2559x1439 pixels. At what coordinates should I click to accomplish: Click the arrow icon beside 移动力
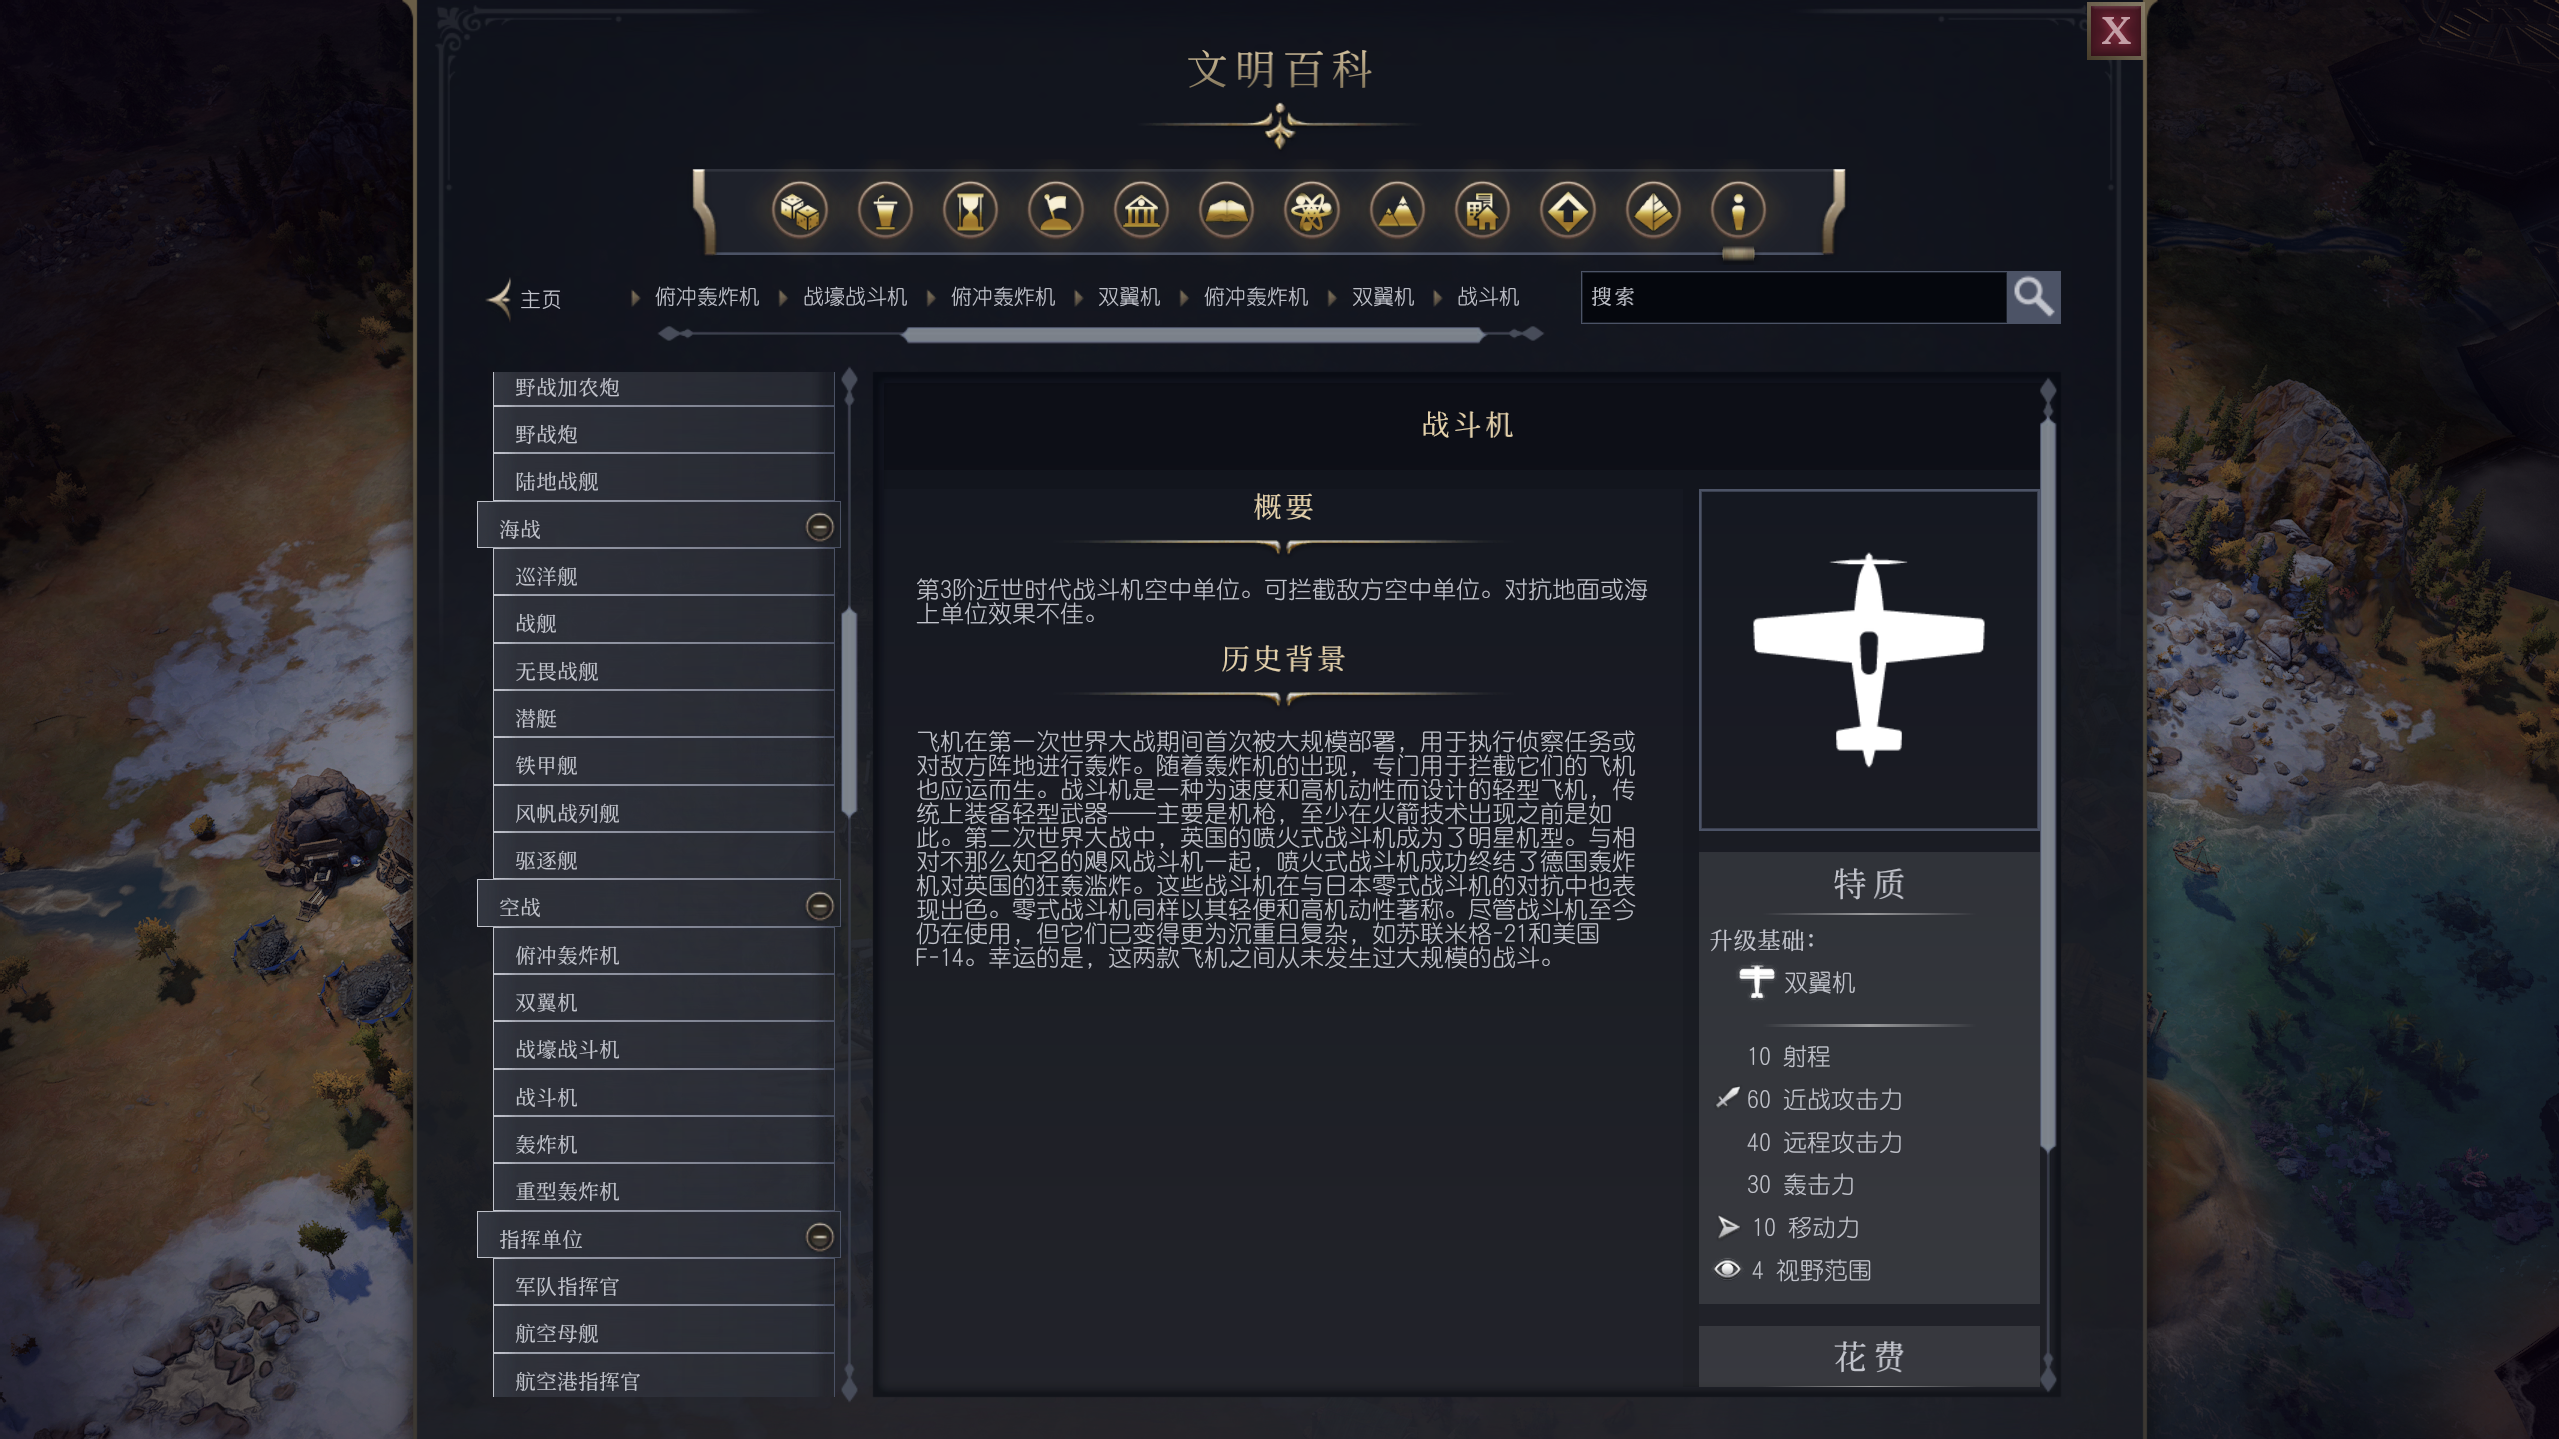(x=1728, y=1227)
